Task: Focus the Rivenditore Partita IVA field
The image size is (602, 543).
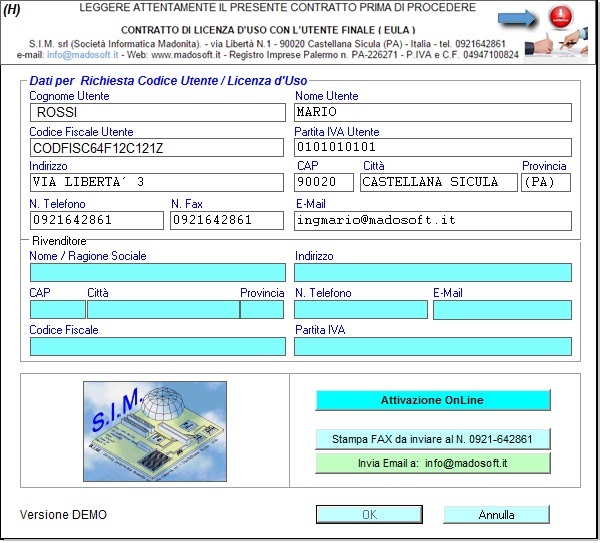Action: (x=433, y=346)
